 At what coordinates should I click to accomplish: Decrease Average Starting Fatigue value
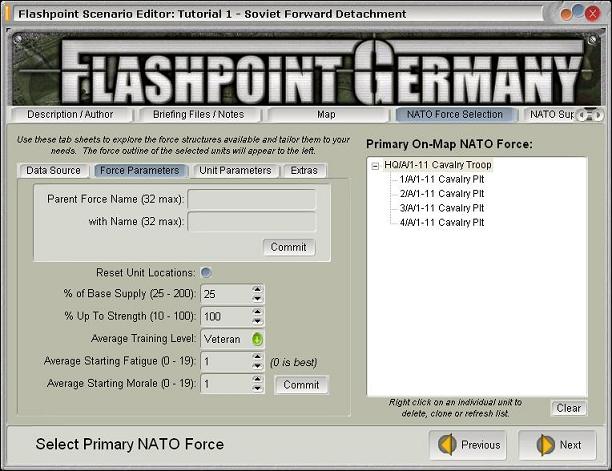pyautogui.click(x=257, y=366)
